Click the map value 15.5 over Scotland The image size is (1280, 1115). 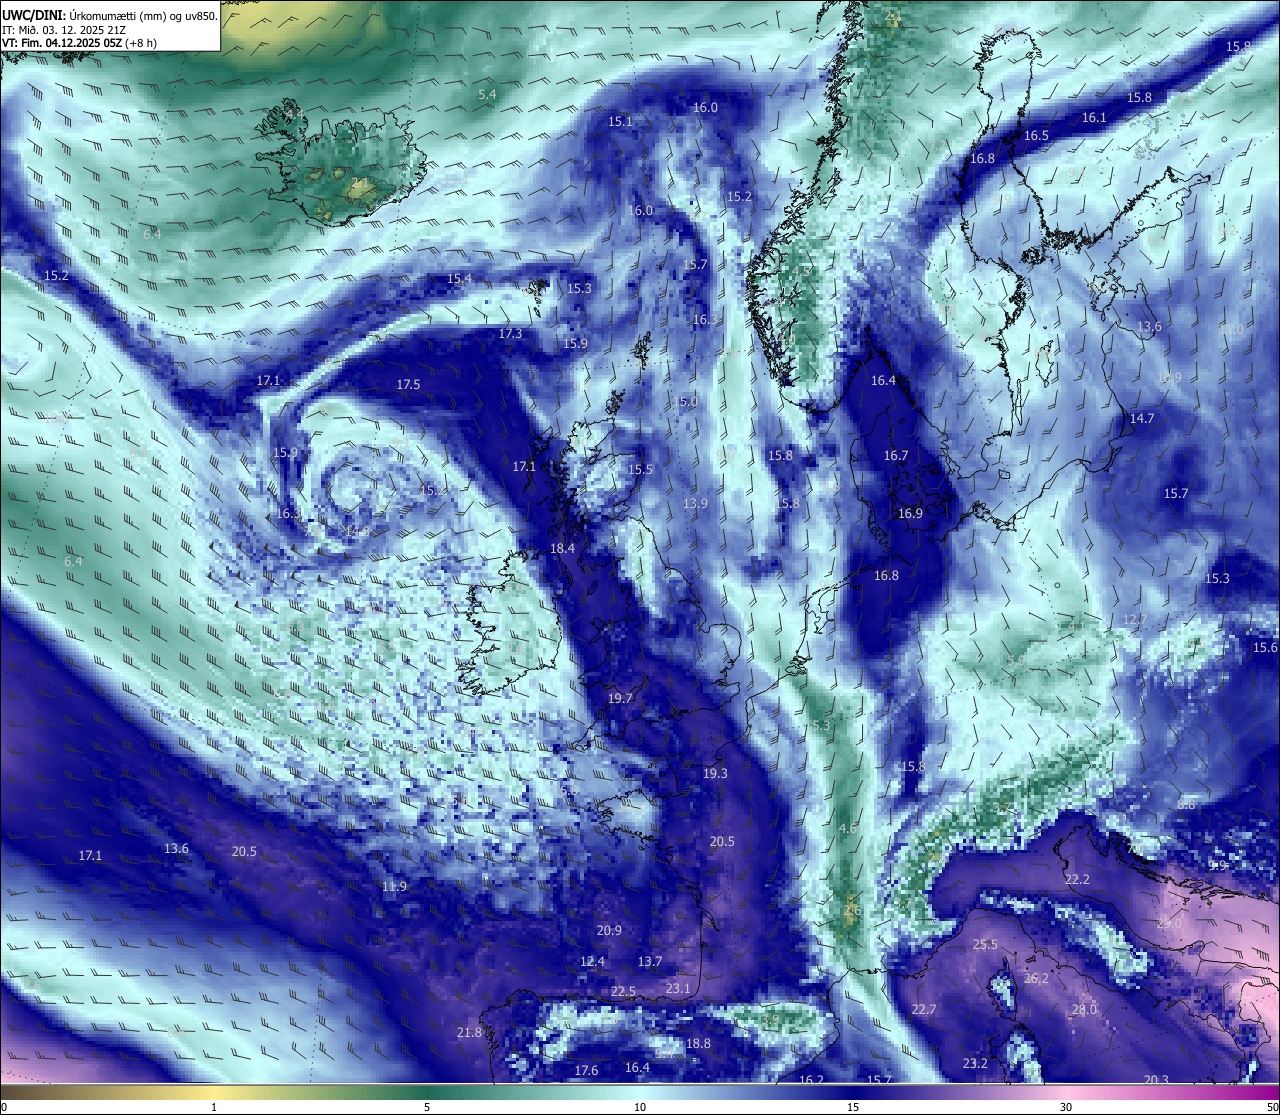point(640,469)
